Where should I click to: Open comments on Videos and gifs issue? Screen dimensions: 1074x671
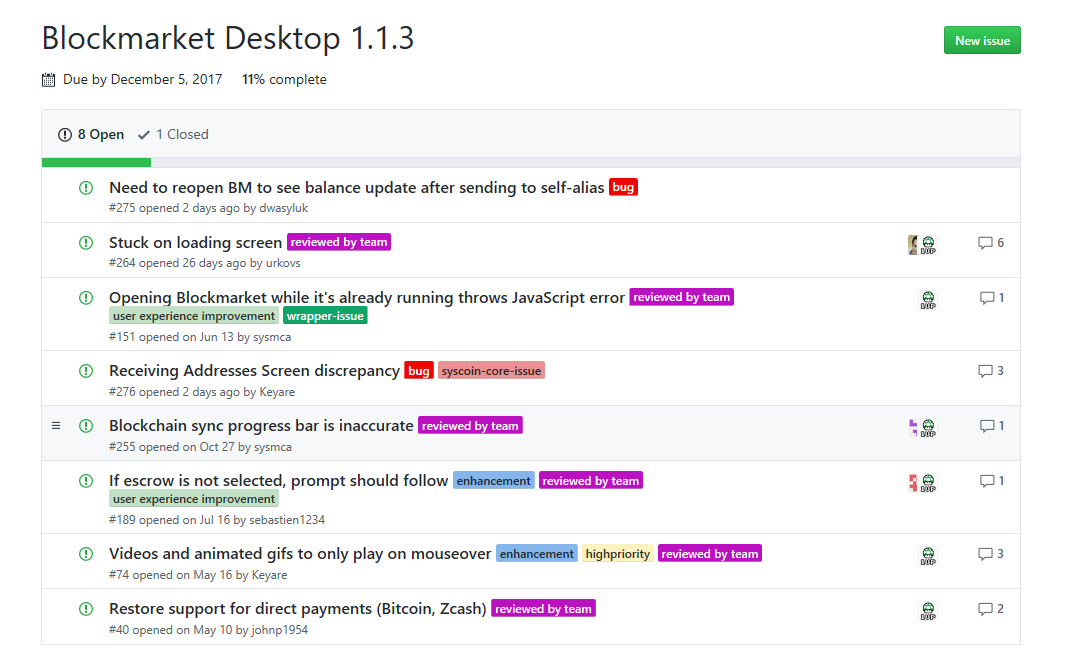click(x=991, y=554)
